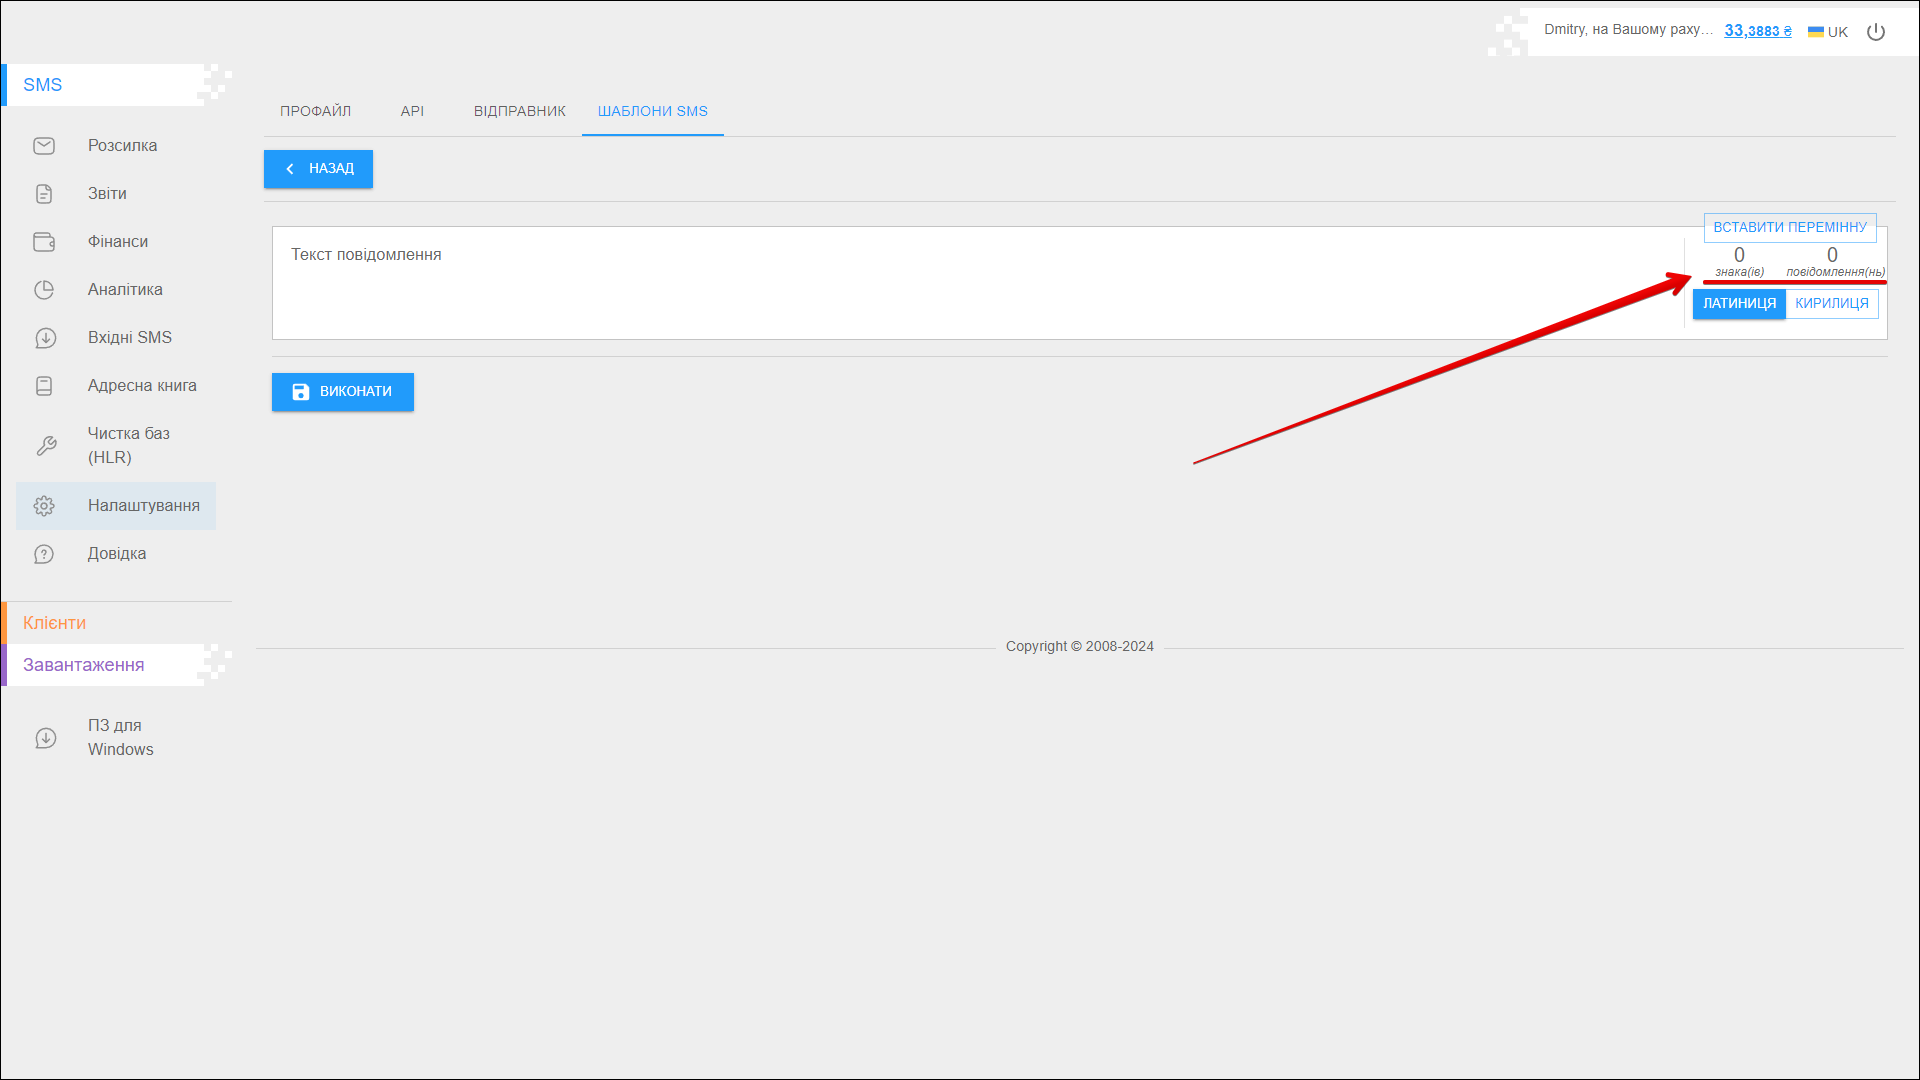Open Звіти via document icon
The image size is (1920, 1080).
click(x=44, y=194)
